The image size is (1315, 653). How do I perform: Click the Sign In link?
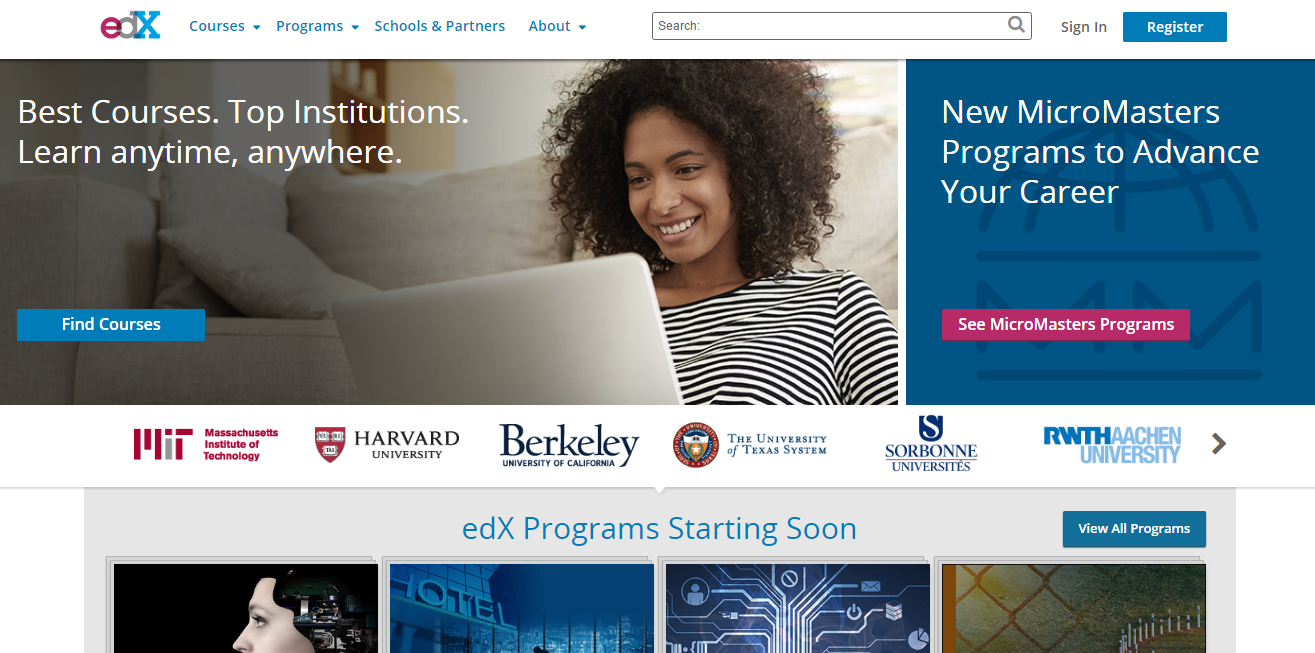tap(1084, 27)
